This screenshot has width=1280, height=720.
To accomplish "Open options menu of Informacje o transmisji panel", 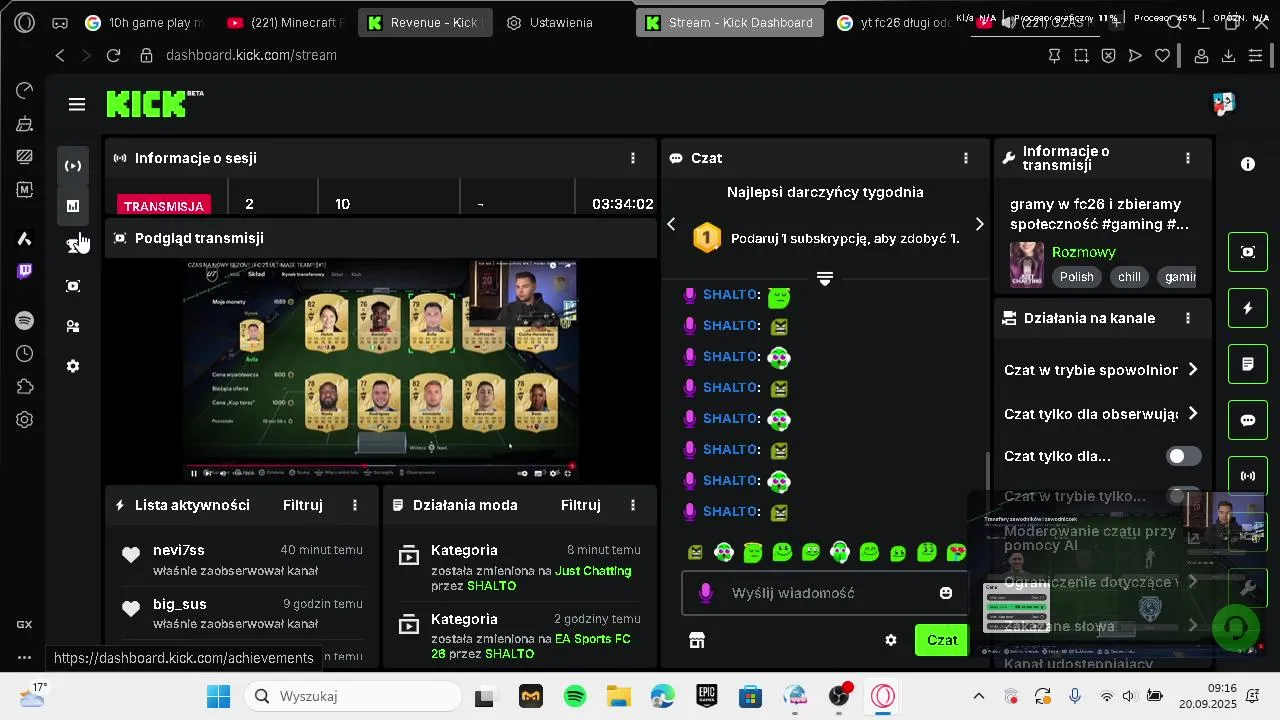I will tap(1188, 158).
